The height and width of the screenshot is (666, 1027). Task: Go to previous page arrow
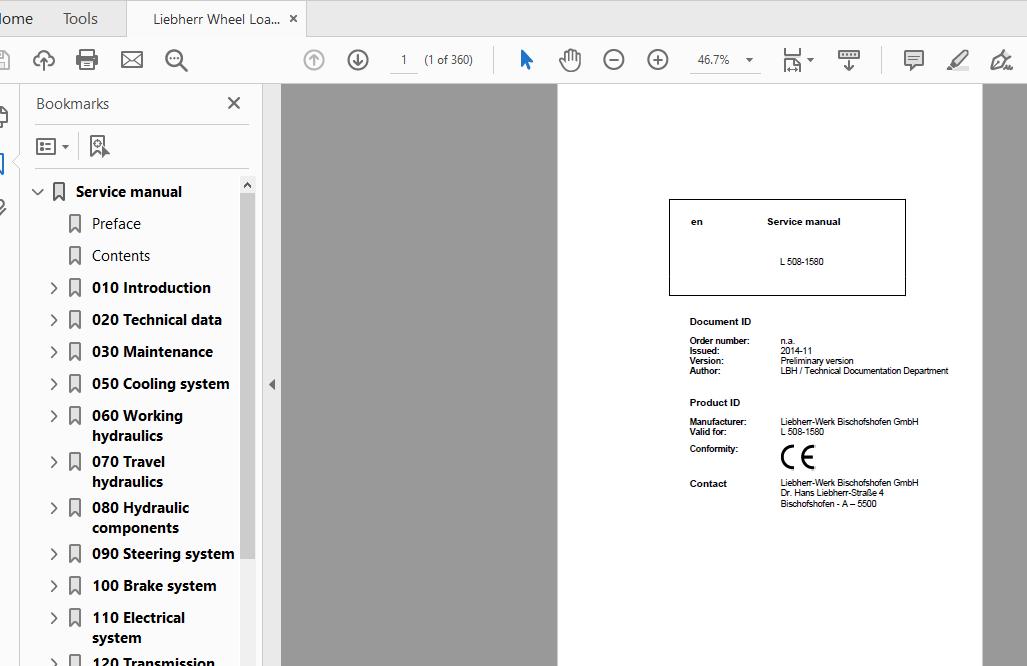pyautogui.click(x=314, y=60)
